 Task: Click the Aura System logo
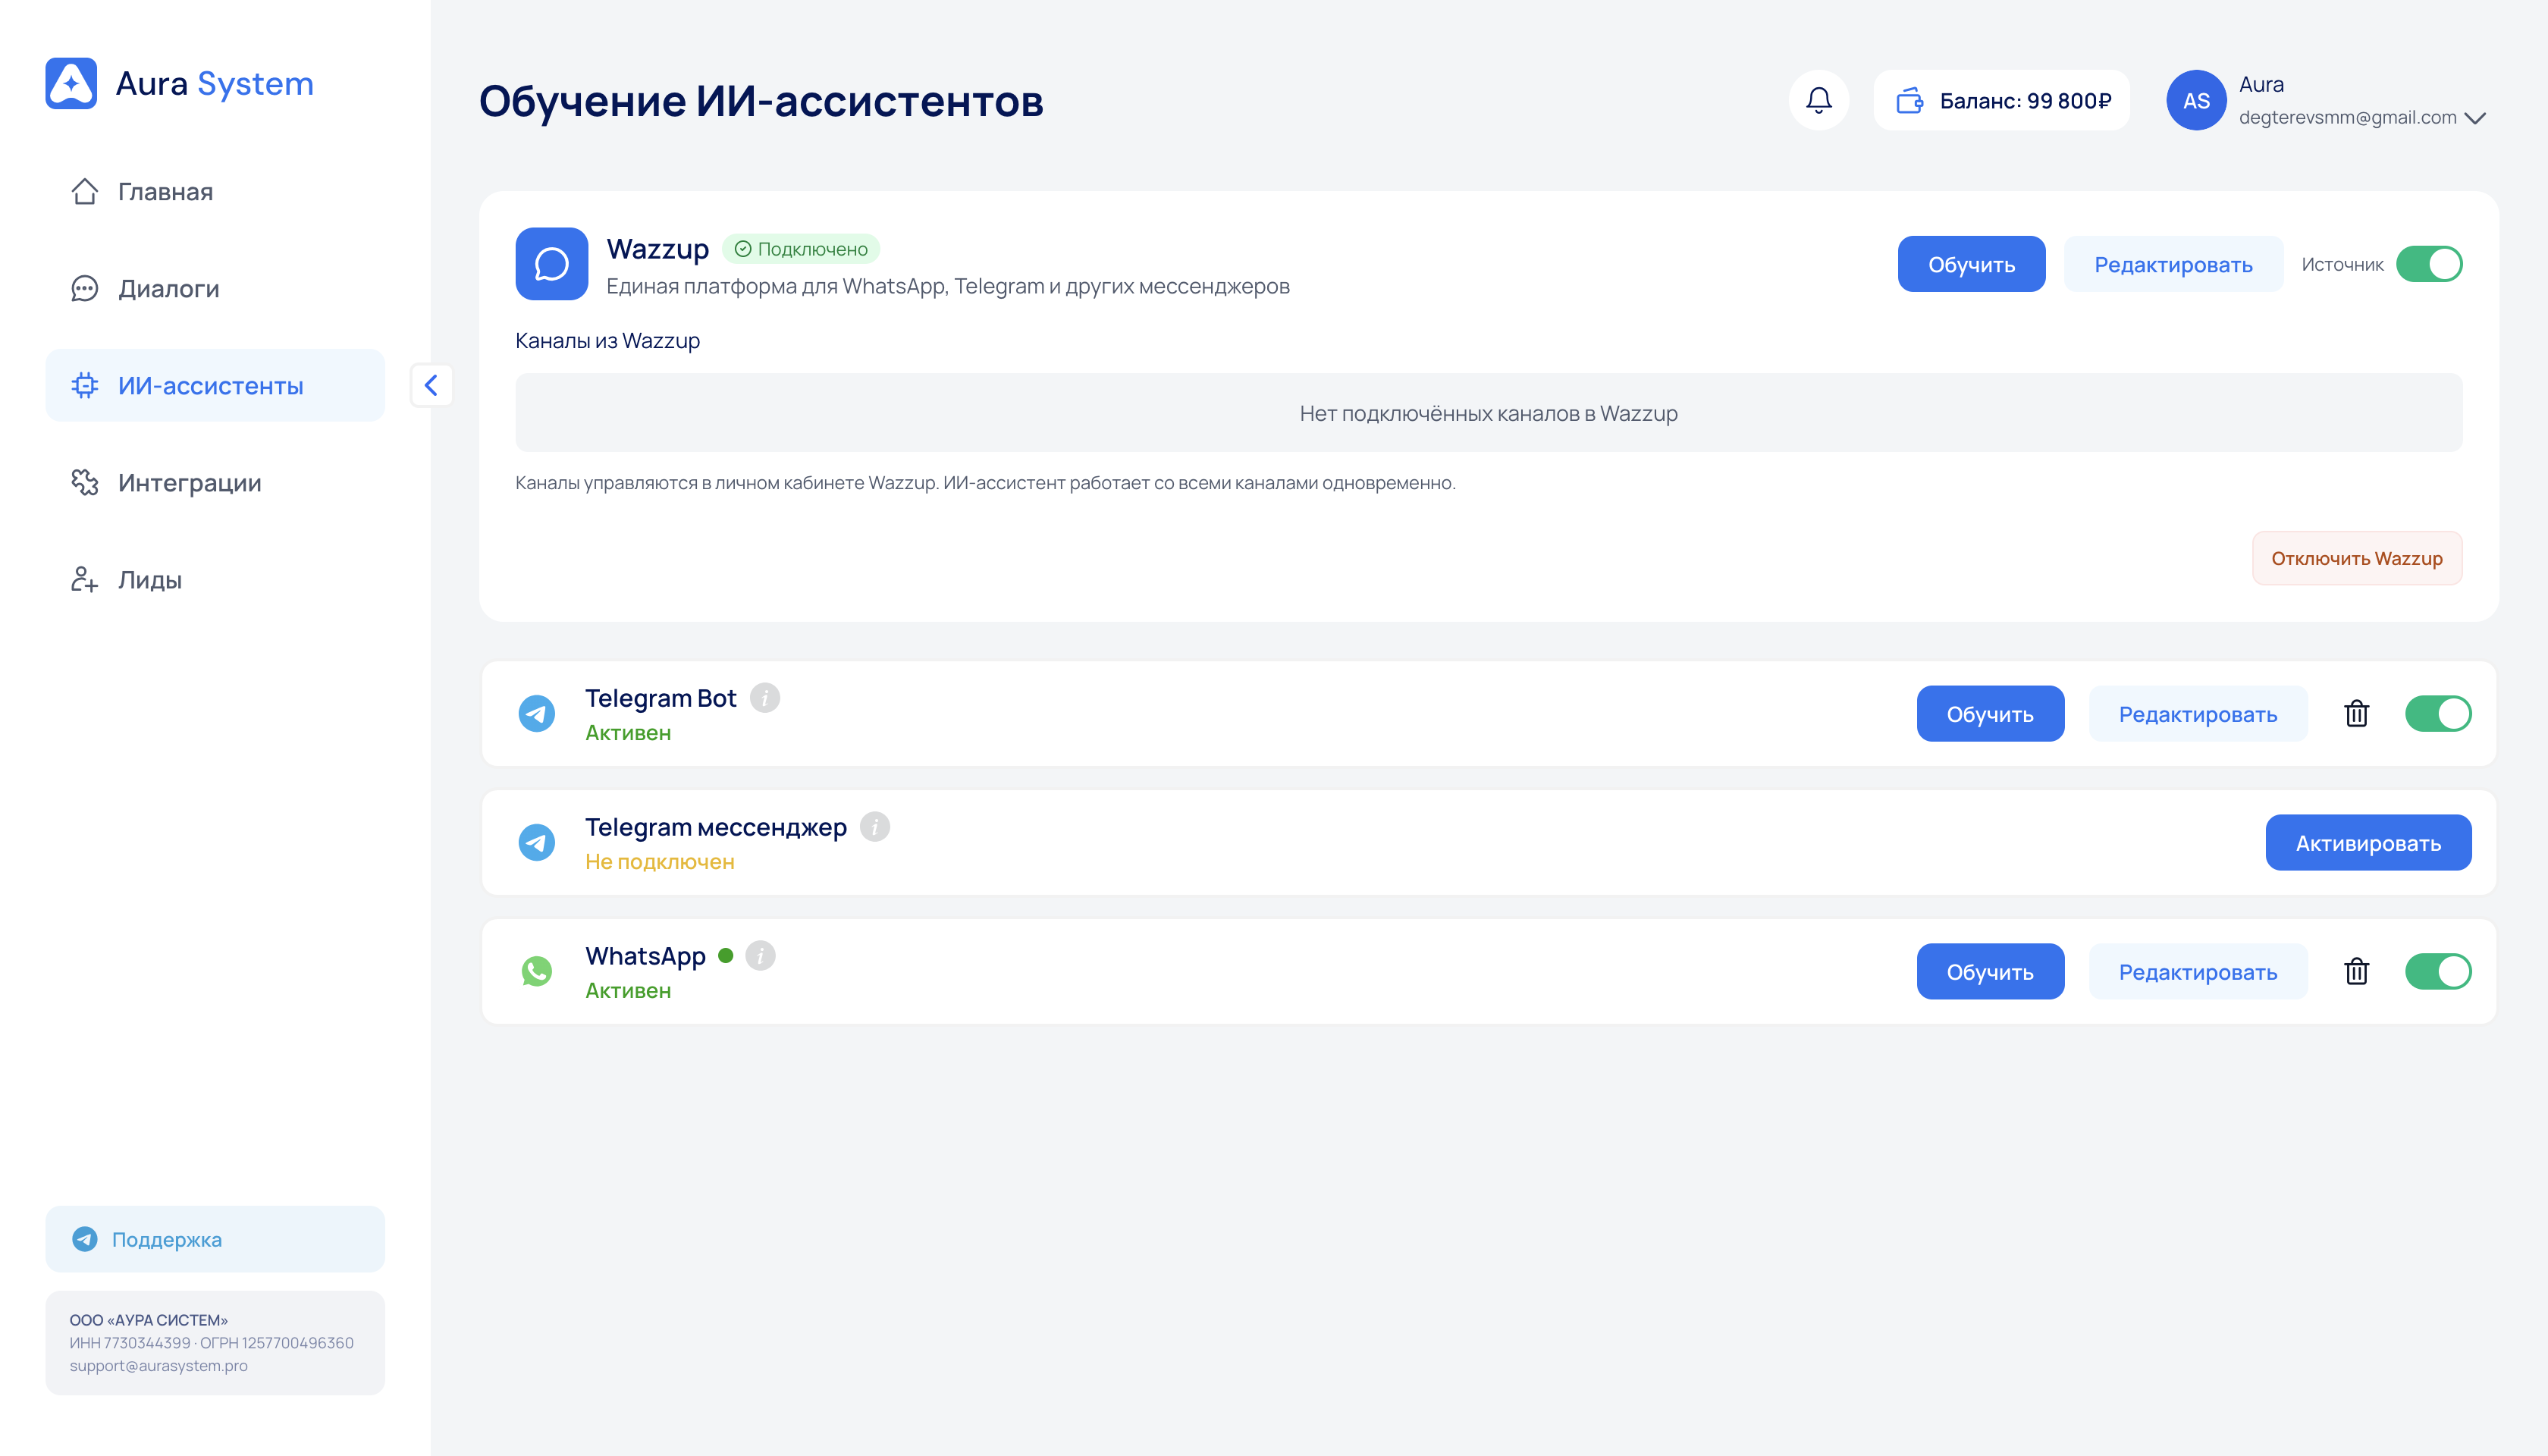pyautogui.click(x=71, y=83)
